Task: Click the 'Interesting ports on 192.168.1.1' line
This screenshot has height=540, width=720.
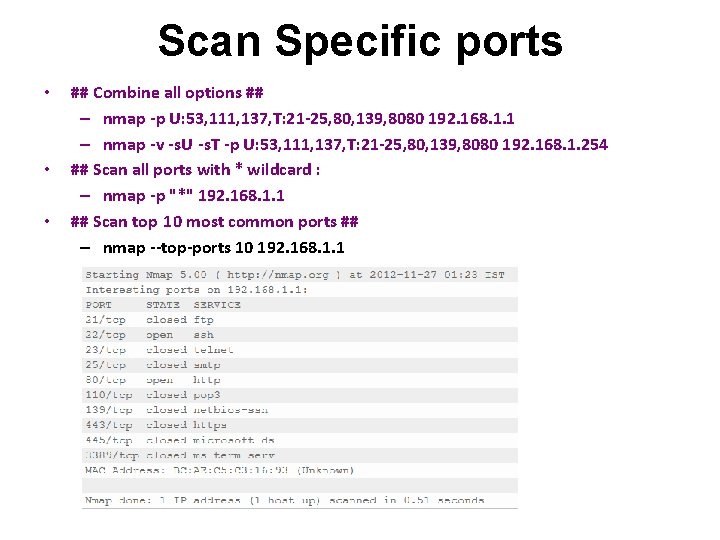Action: [196, 290]
